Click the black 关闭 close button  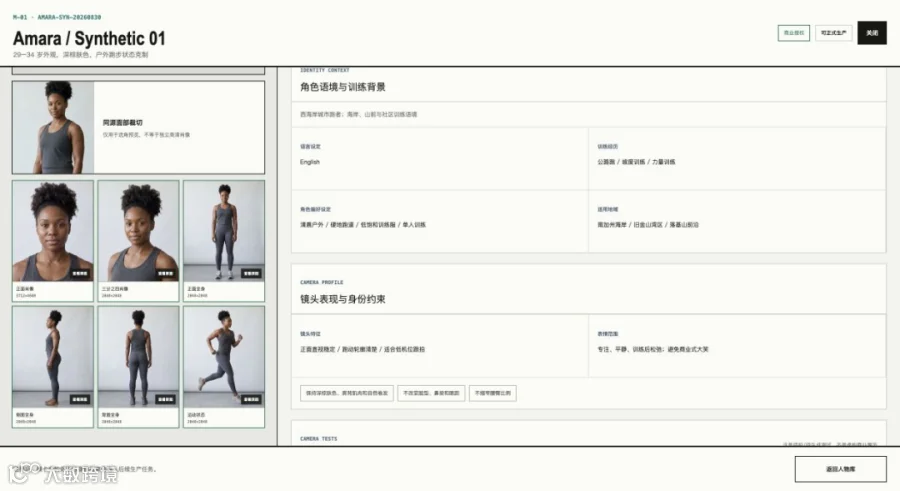pos(872,33)
